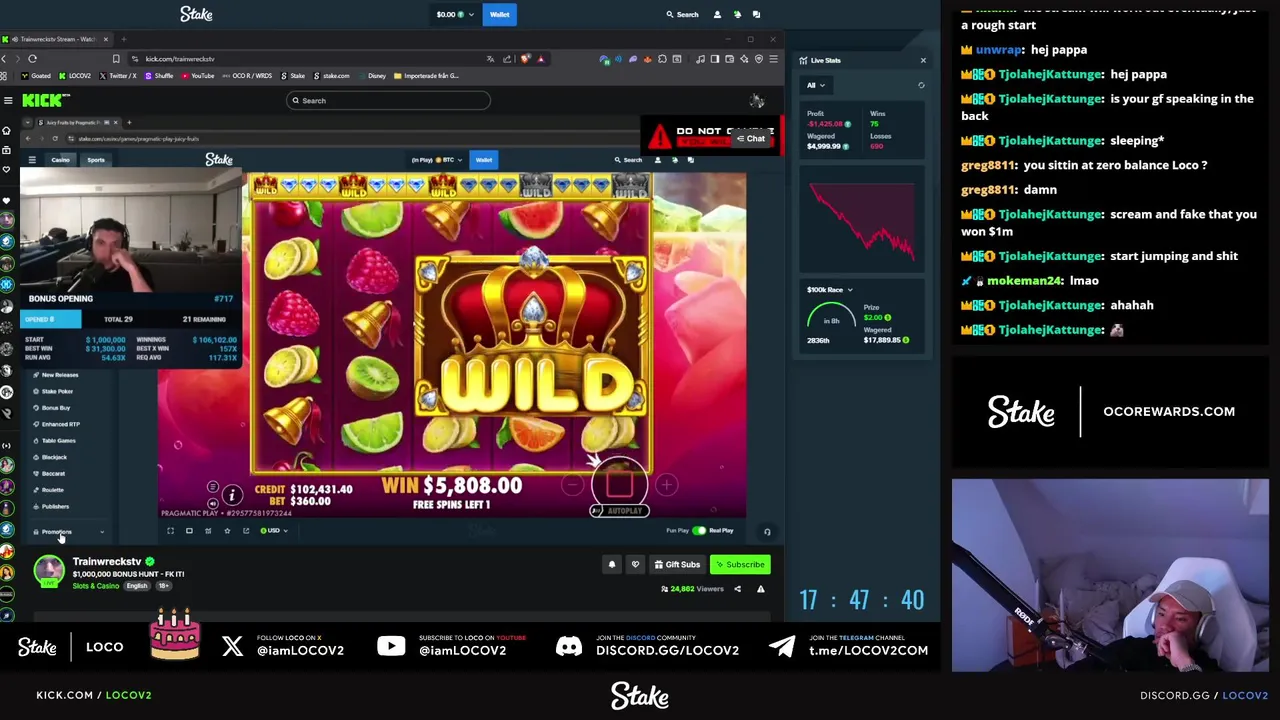
Task: Open Roulette in casino sidebar
Action: pyautogui.click(x=50, y=490)
